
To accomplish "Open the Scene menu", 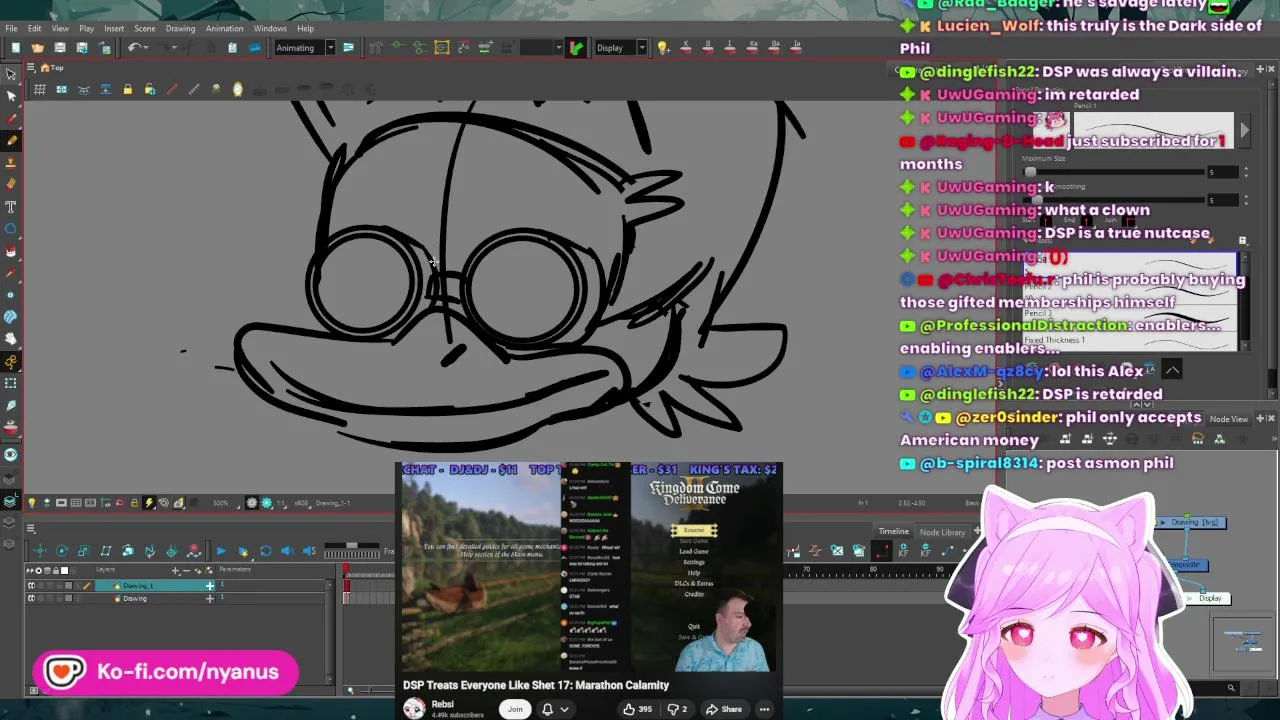I will coord(144,28).
